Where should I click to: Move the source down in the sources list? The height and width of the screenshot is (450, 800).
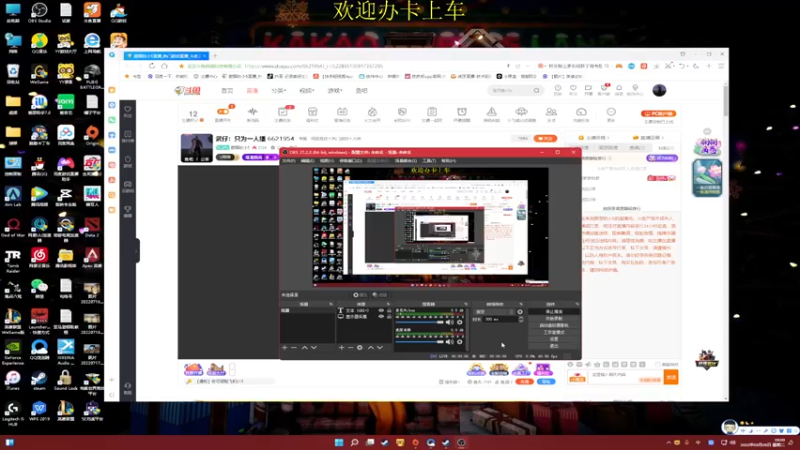click(x=380, y=347)
